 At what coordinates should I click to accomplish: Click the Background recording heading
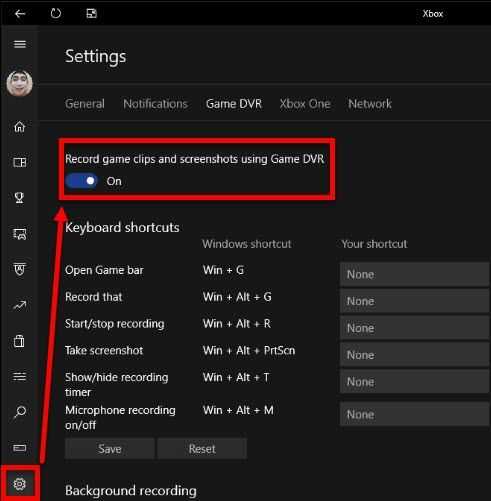131,491
